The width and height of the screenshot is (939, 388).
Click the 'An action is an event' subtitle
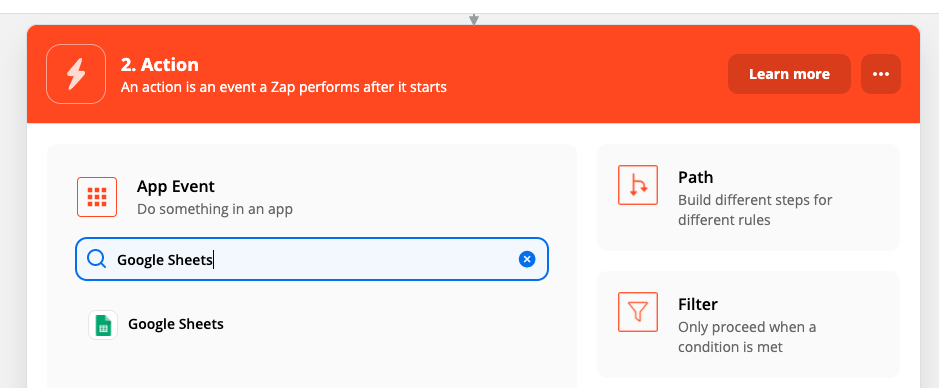284,87
